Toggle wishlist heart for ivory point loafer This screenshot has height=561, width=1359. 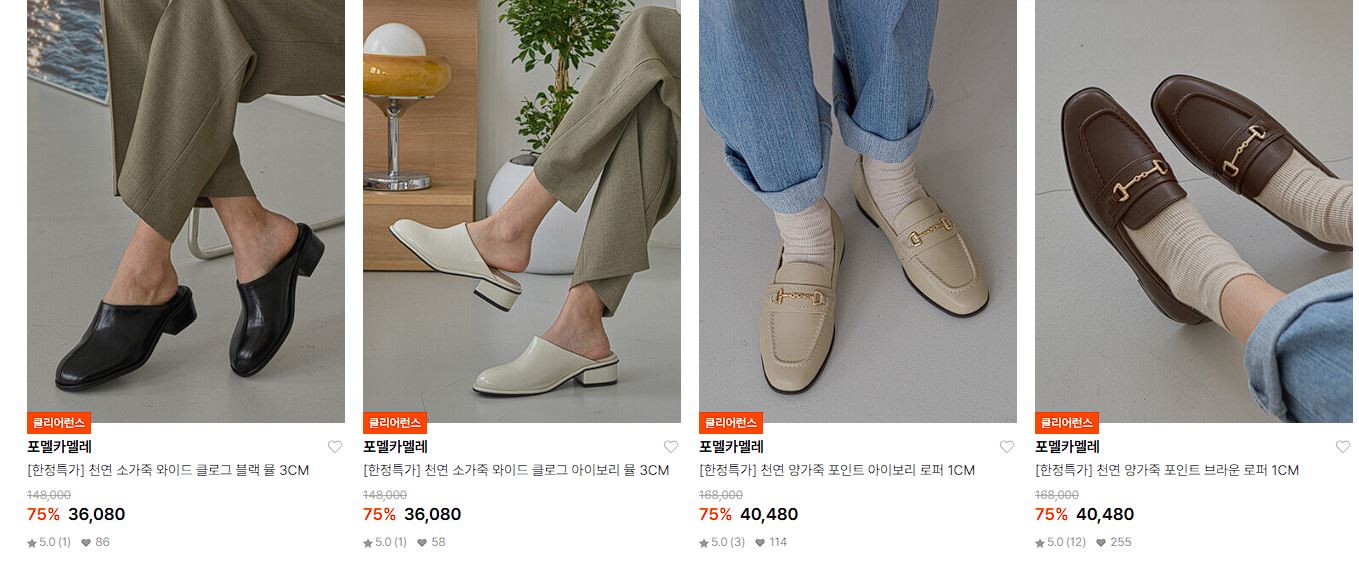(x=1007, y=447)
